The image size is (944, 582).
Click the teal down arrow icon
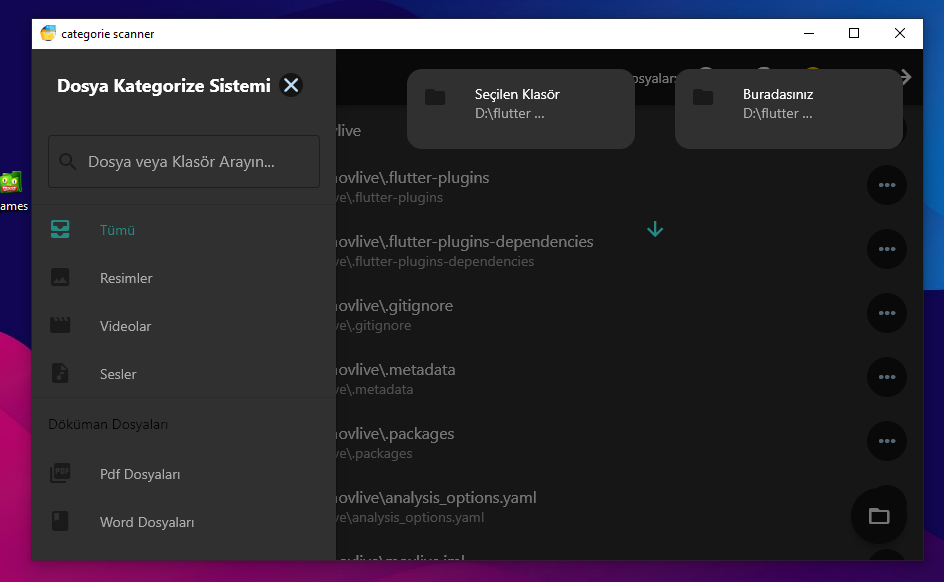[655, 229]
